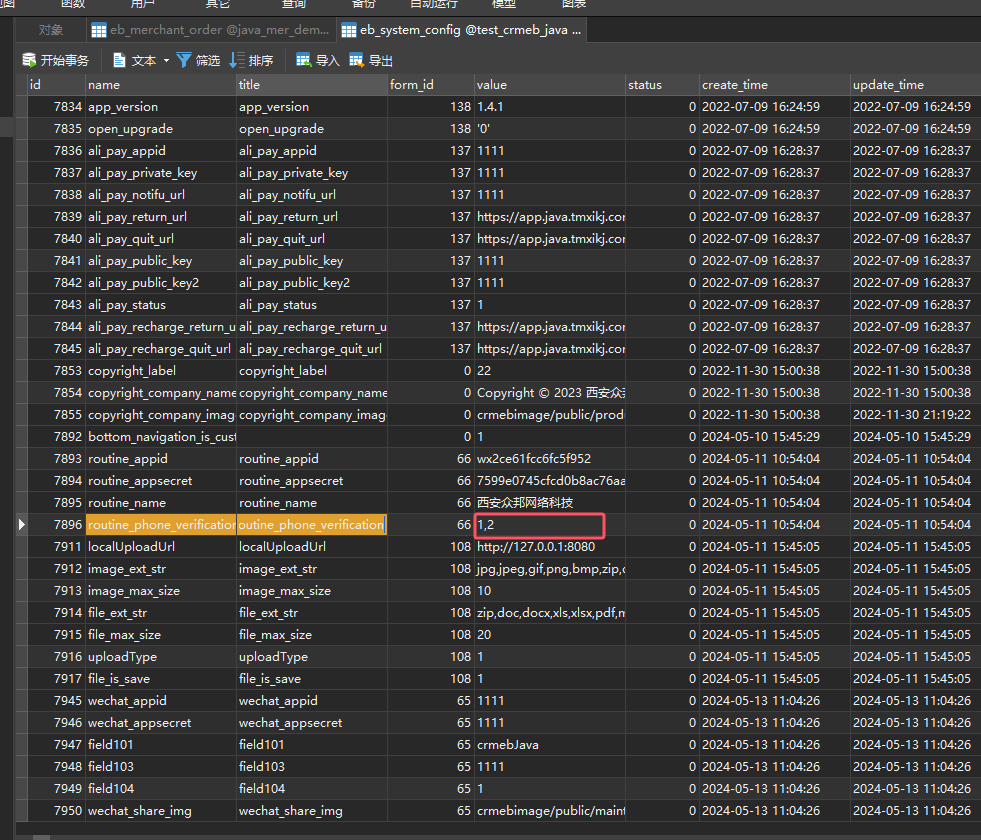Viewport: 981px width, 840px height.
Task: Select the value cell of ali_pay_status
Action: (x=549, y=305)
